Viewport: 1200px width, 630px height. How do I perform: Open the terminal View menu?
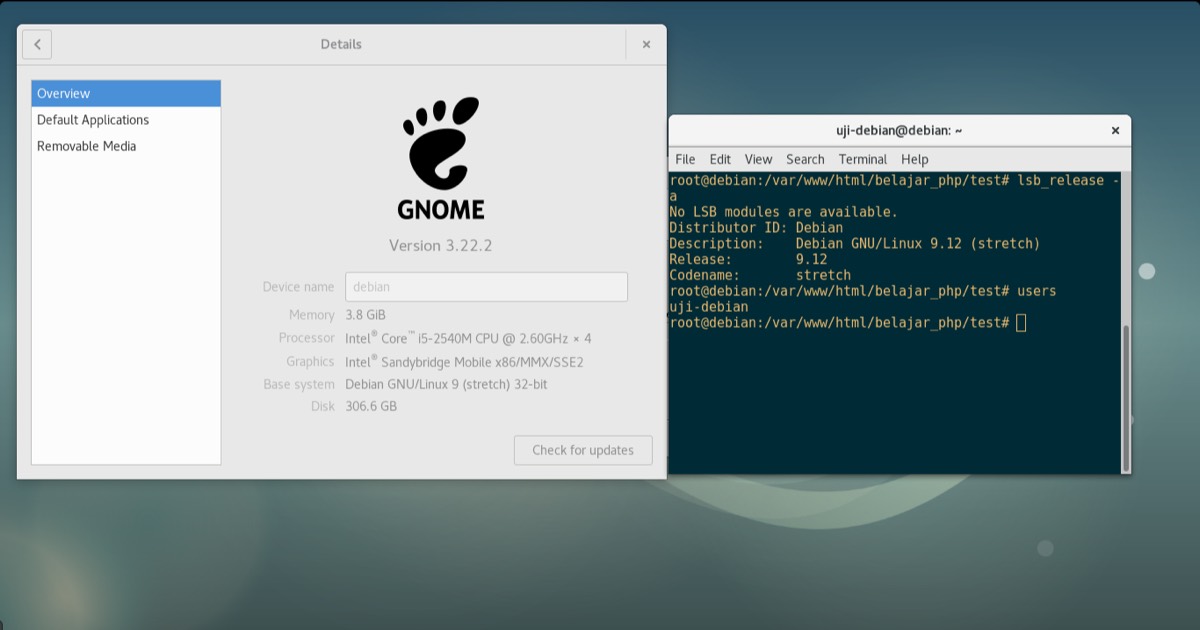click(758, 159)
